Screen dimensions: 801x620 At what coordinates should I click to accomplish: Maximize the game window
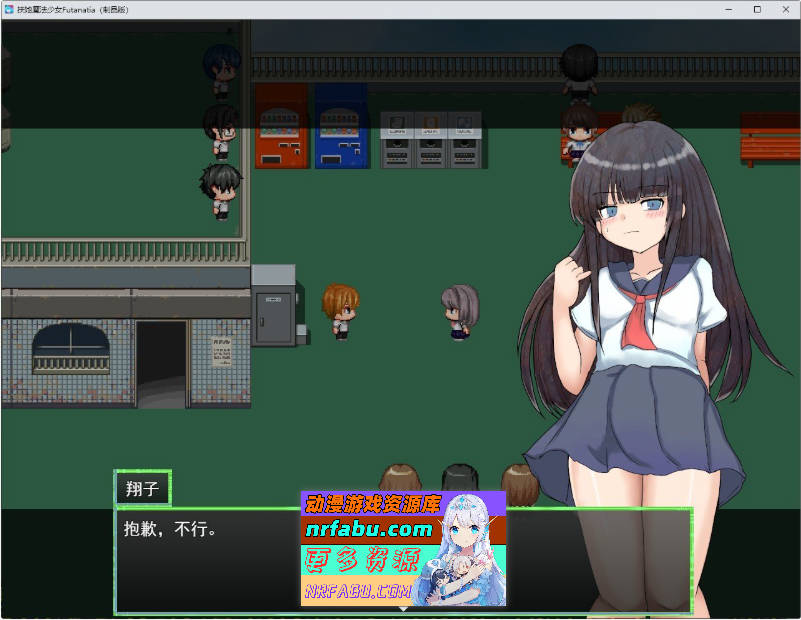click(757, 9)
